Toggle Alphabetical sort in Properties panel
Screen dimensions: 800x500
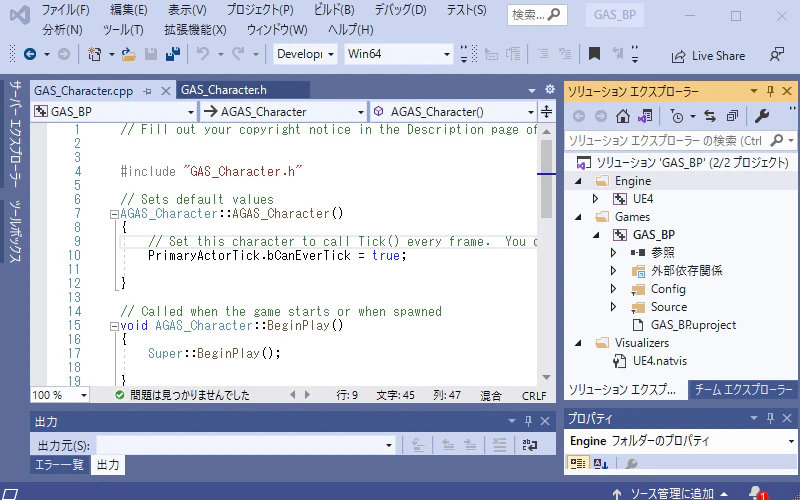coord(600,463)
